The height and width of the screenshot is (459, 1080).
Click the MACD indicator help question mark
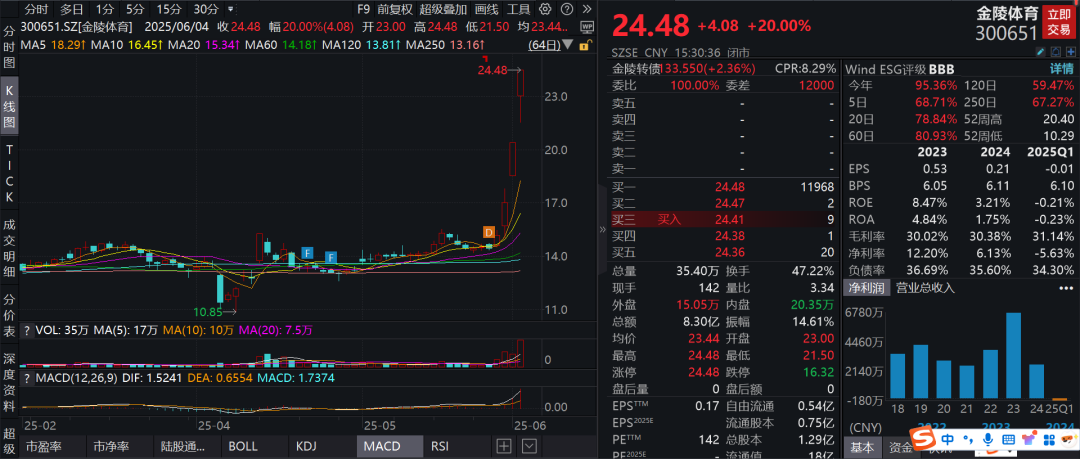27,378
